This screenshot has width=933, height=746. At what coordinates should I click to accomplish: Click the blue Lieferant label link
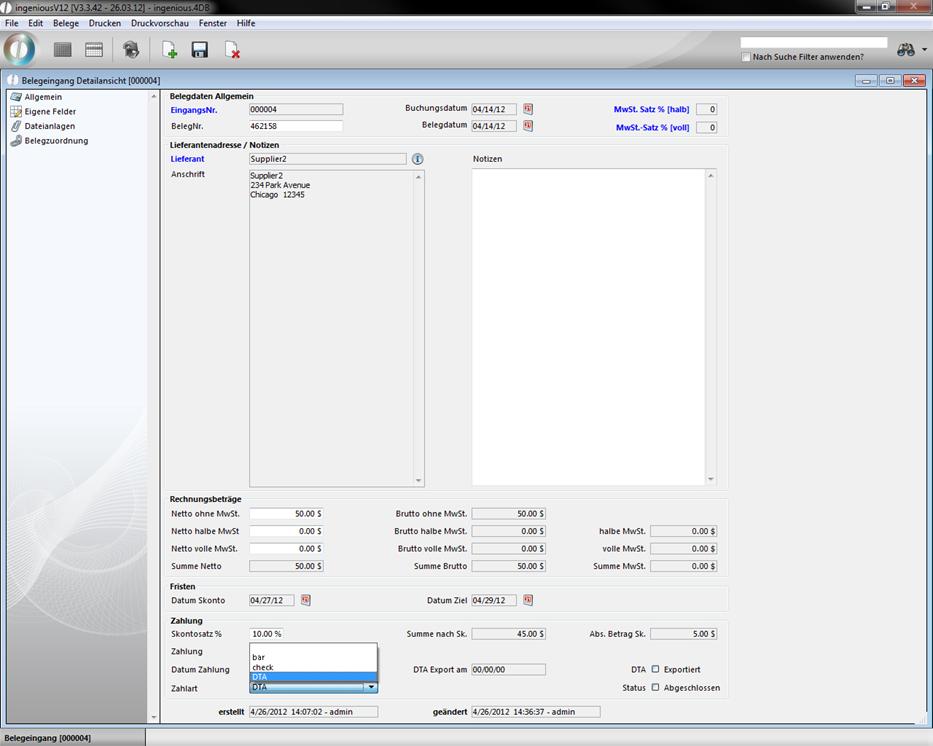pyautogui.click(x=187, y=159)
